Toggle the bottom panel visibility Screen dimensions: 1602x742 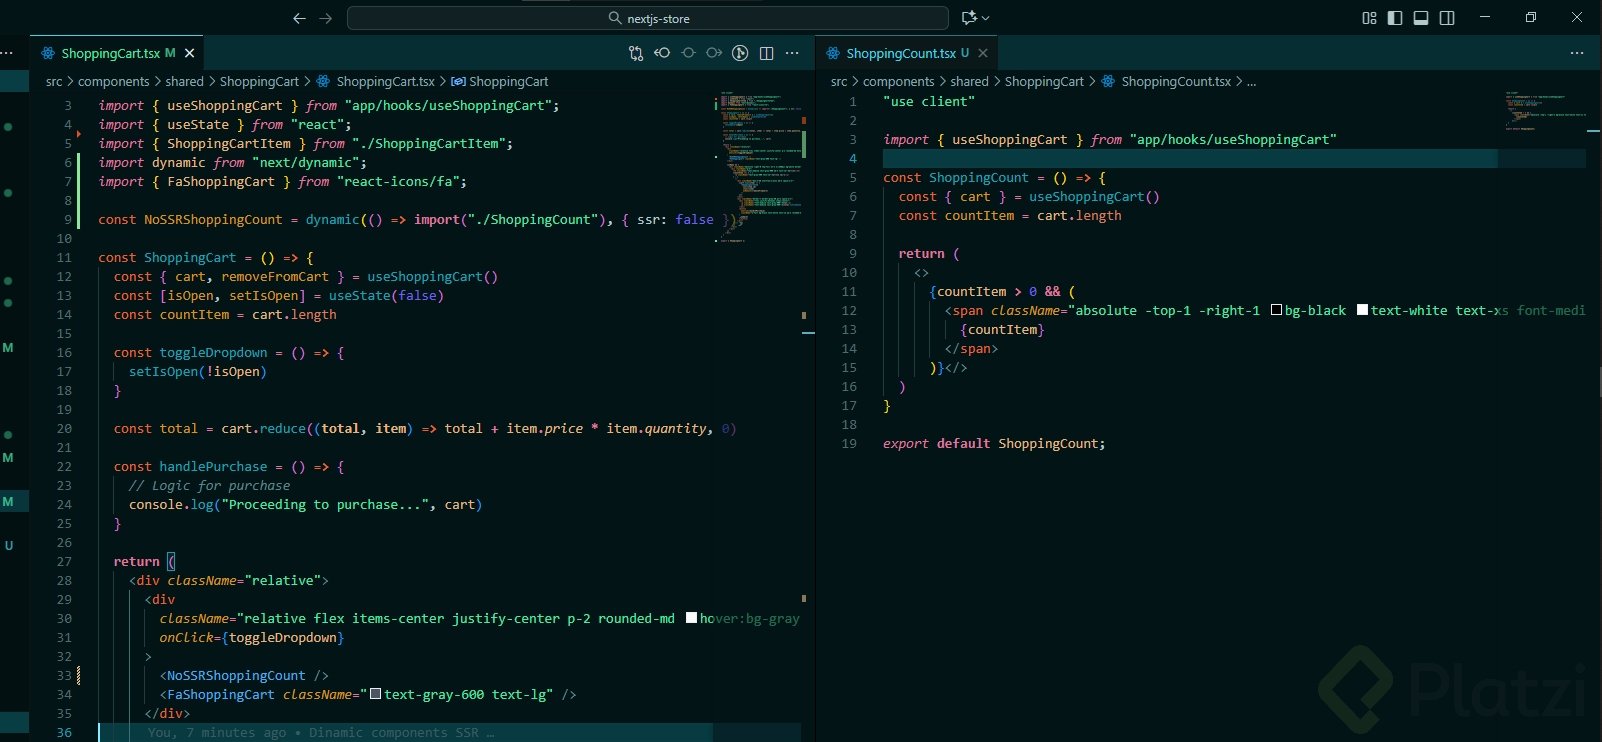click(1421, 18)
